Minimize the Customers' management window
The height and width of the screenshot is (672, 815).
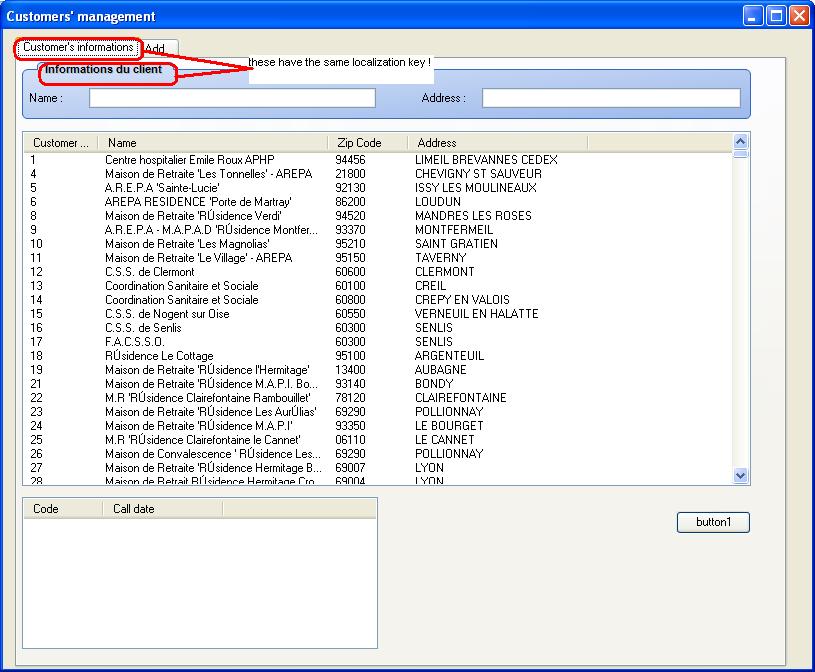753,16
